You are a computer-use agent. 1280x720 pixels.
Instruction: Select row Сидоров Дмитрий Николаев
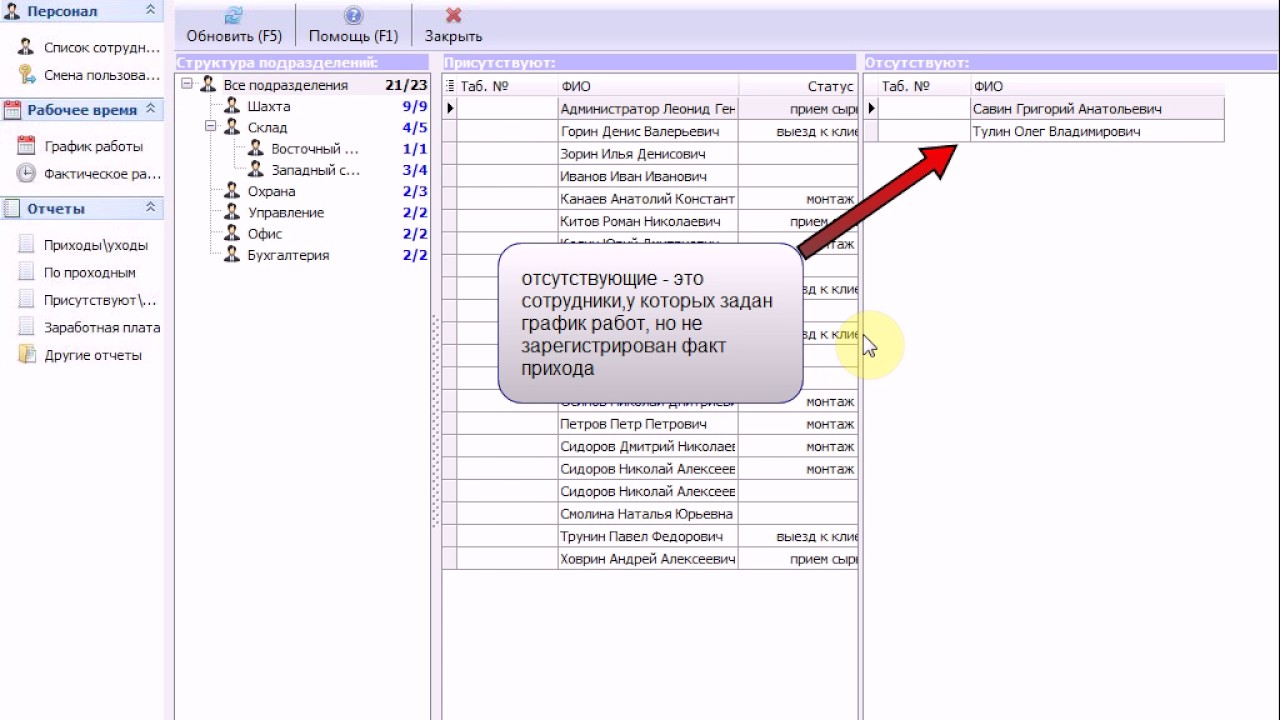tap(650, 446)
